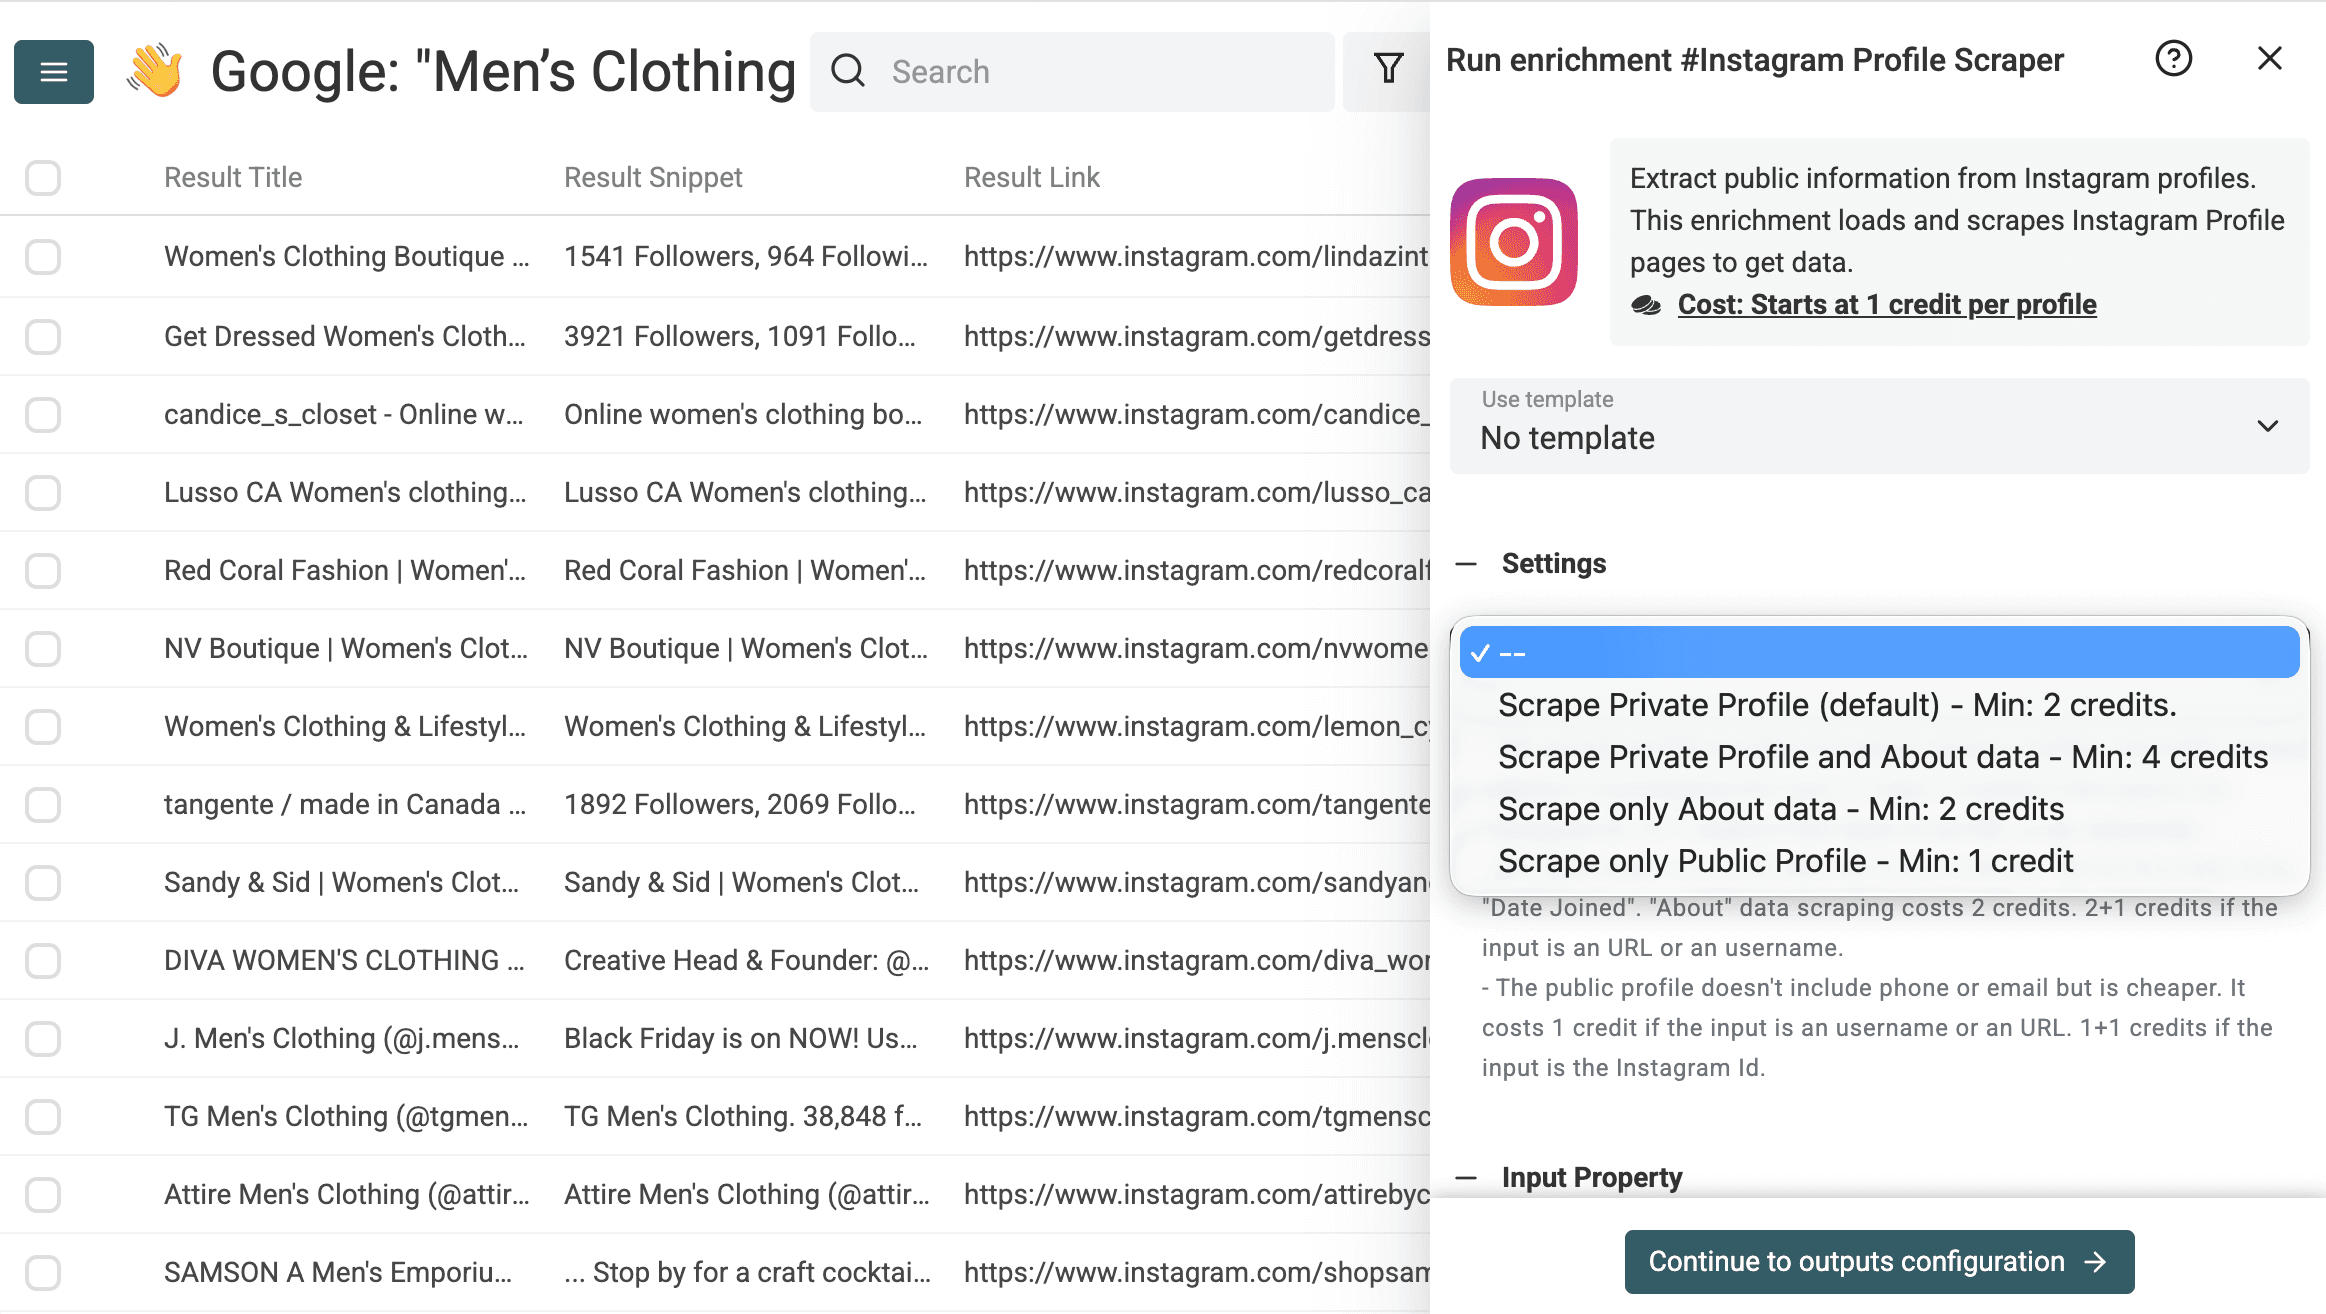Check the Lusso CA Women's clothing row
The image size is (2326, 1314).
click(x=43, y=492)
